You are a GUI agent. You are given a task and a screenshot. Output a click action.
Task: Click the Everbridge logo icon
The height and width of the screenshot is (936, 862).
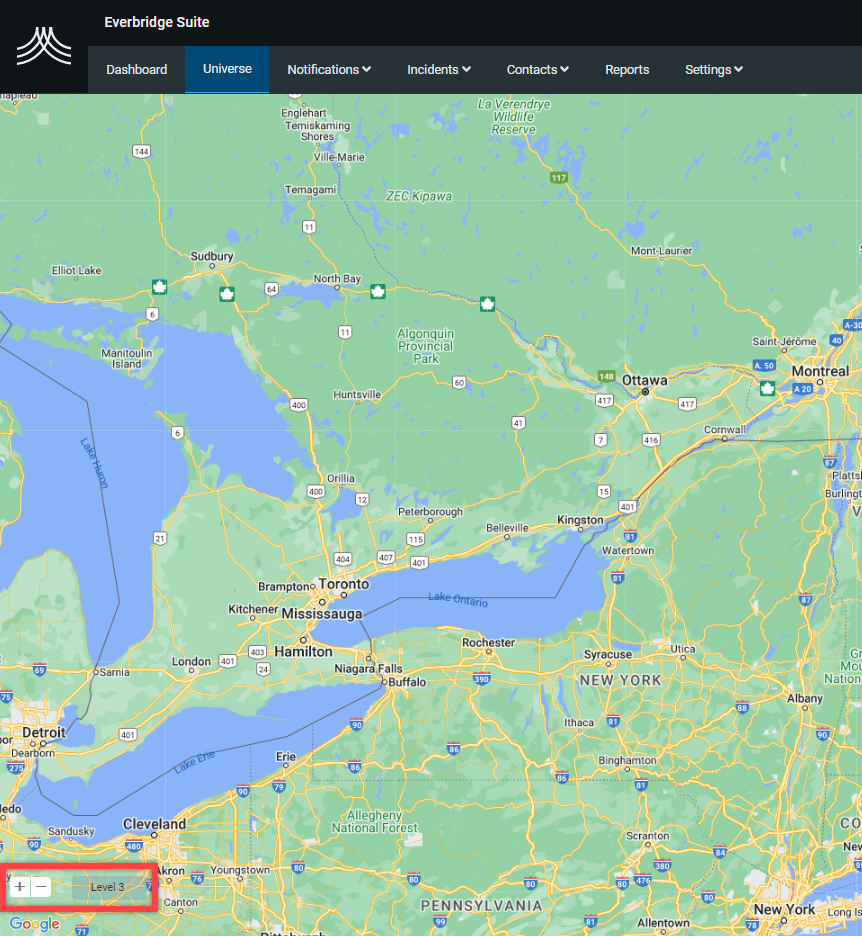point(43,46)
